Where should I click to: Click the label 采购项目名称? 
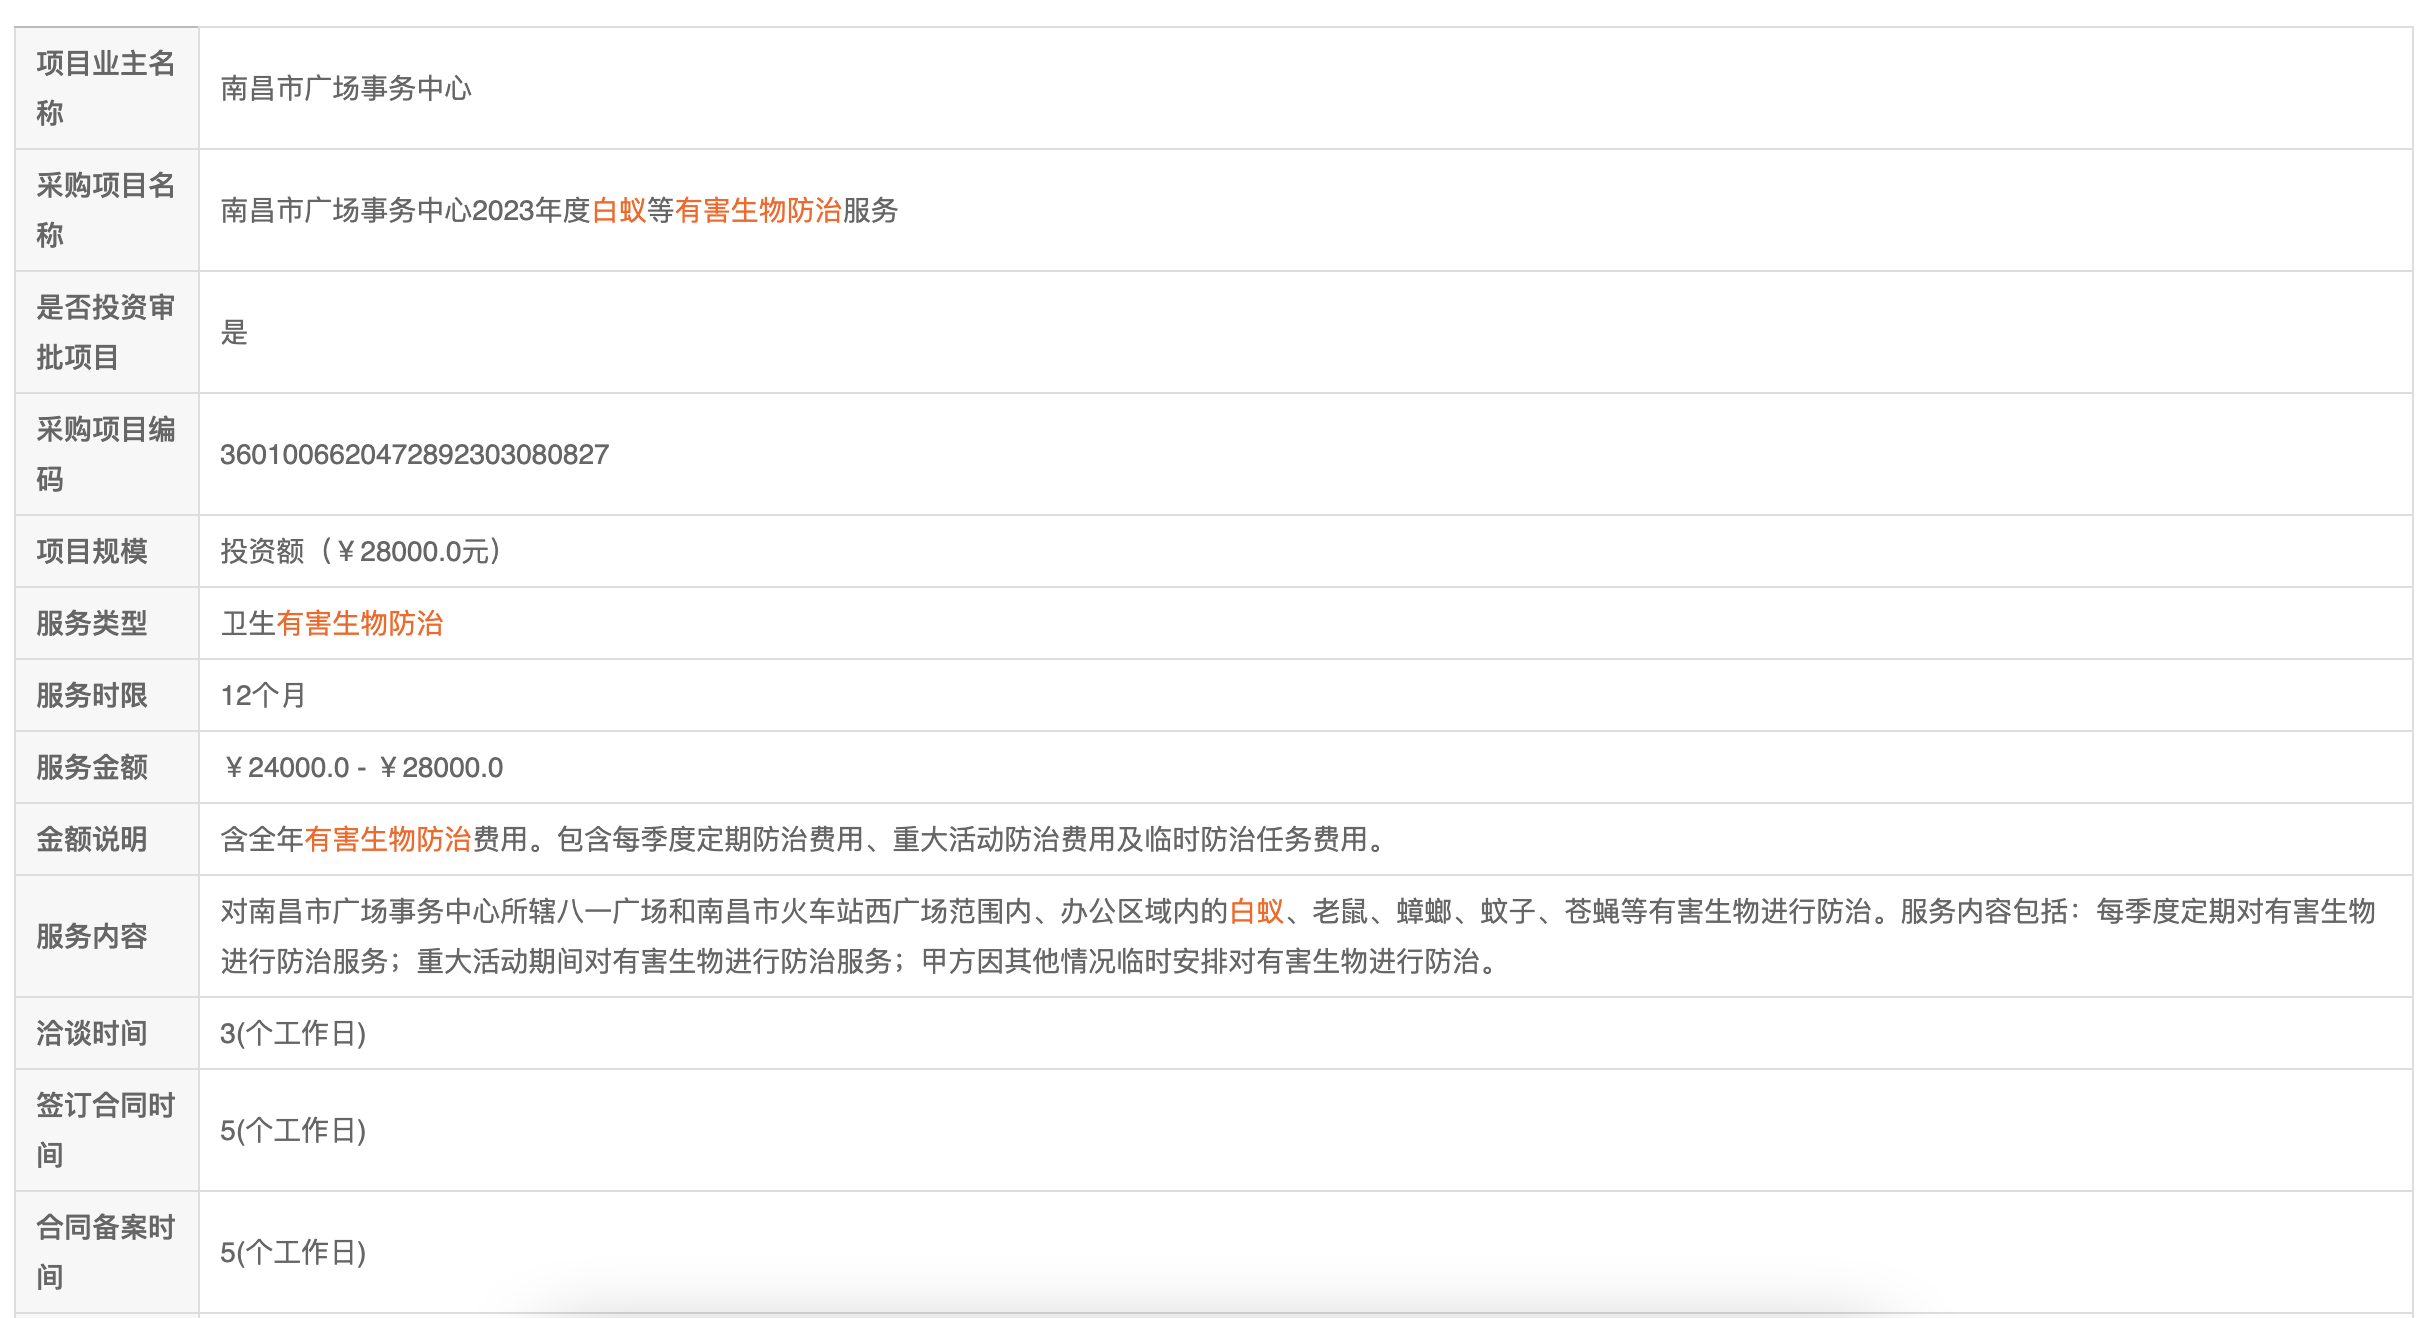click(x=106, y=210)
